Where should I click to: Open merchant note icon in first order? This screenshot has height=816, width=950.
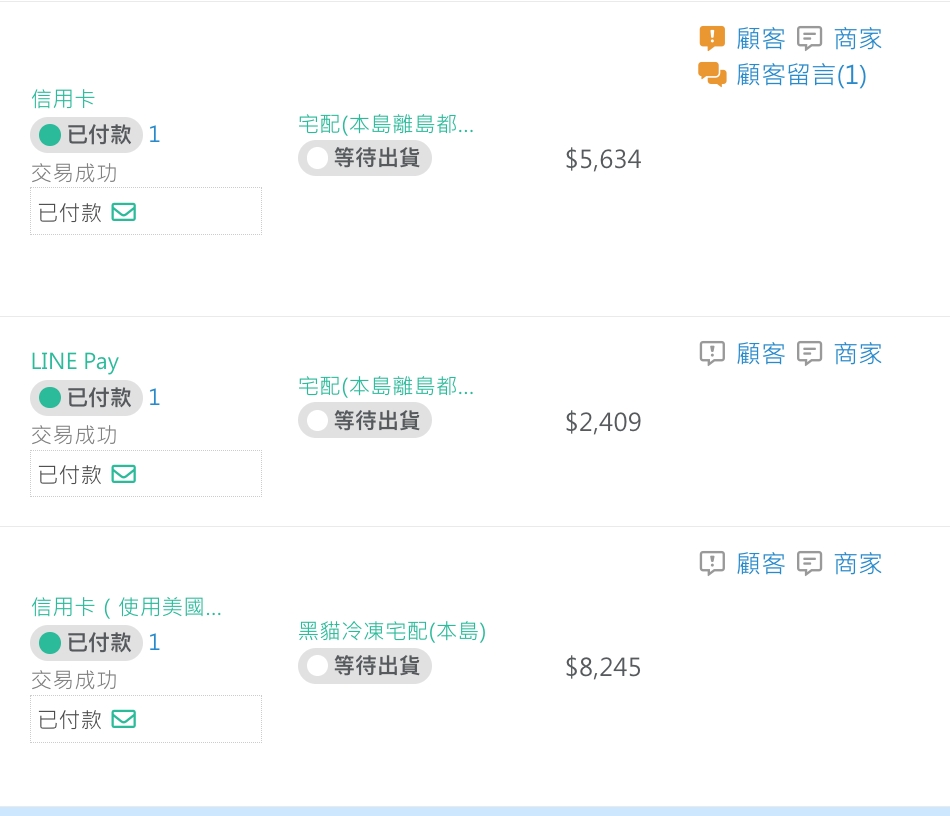click(x=809, y=39)
